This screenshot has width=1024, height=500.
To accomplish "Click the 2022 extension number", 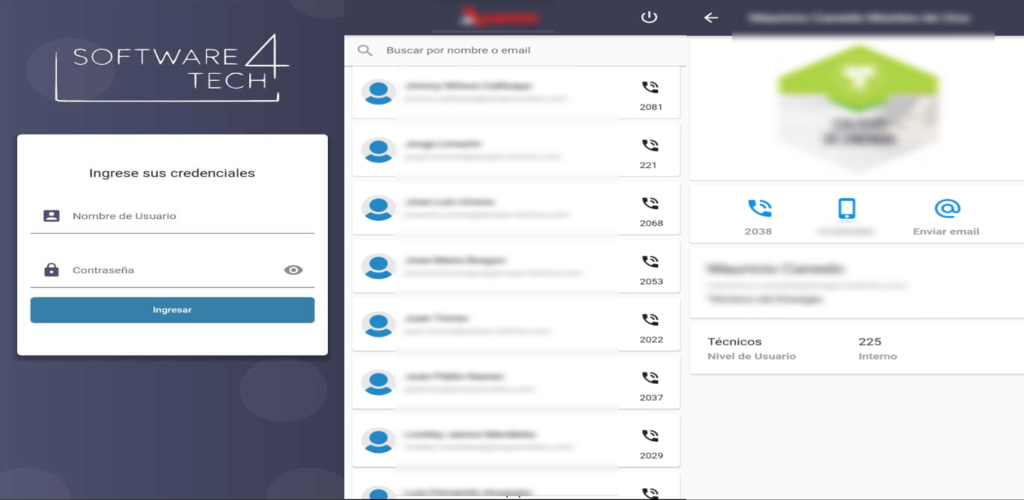I will pos(651,339).
